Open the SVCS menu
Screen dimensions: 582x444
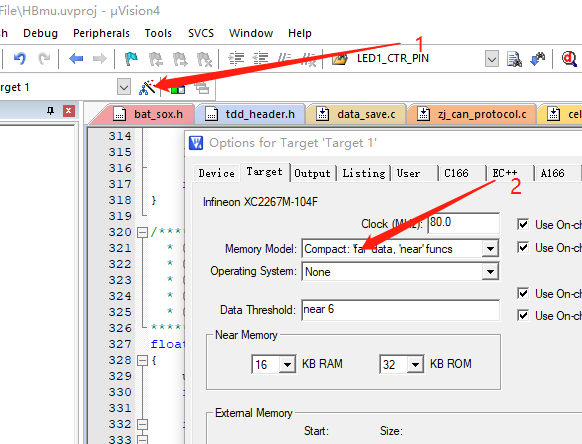click(x=201, y=33)
